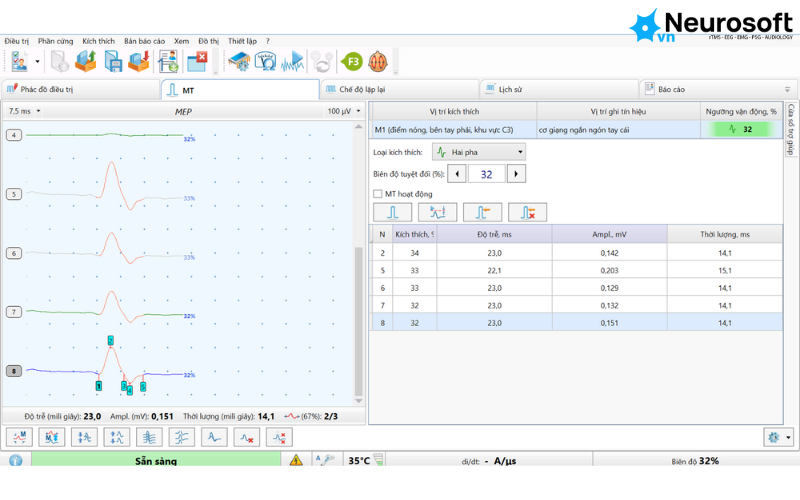800x500 pixels.
Task: Open the Hai pha stimulus type dropdown
Action: [479, 152]
